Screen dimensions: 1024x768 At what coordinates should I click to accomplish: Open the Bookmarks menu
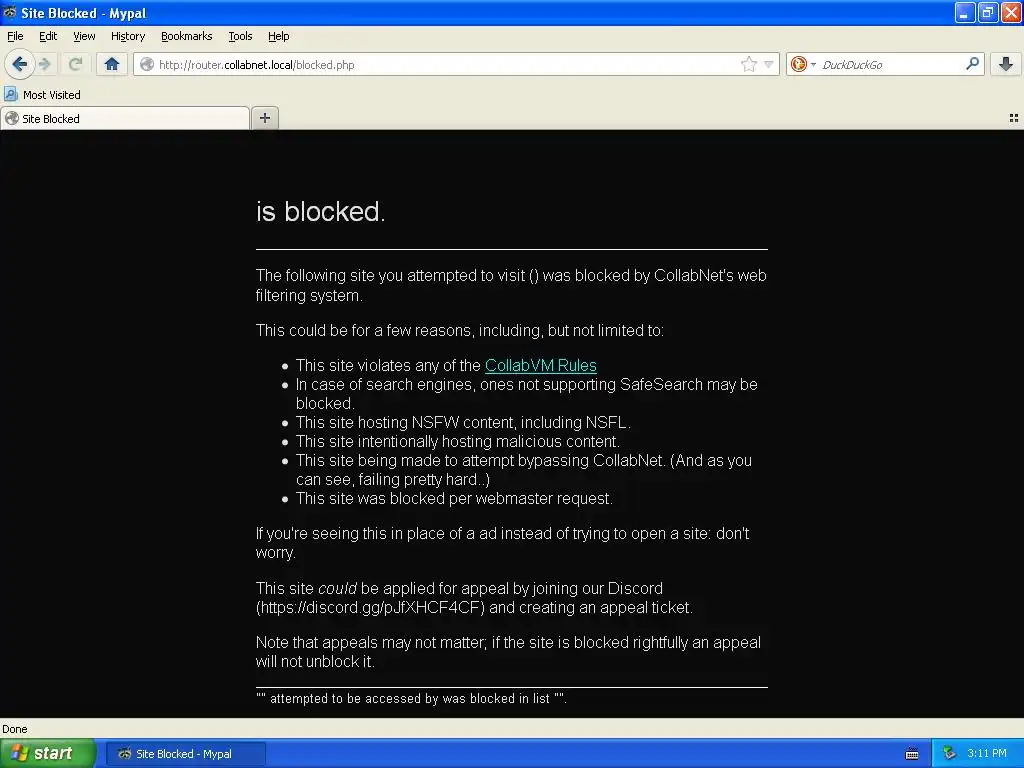187,36
